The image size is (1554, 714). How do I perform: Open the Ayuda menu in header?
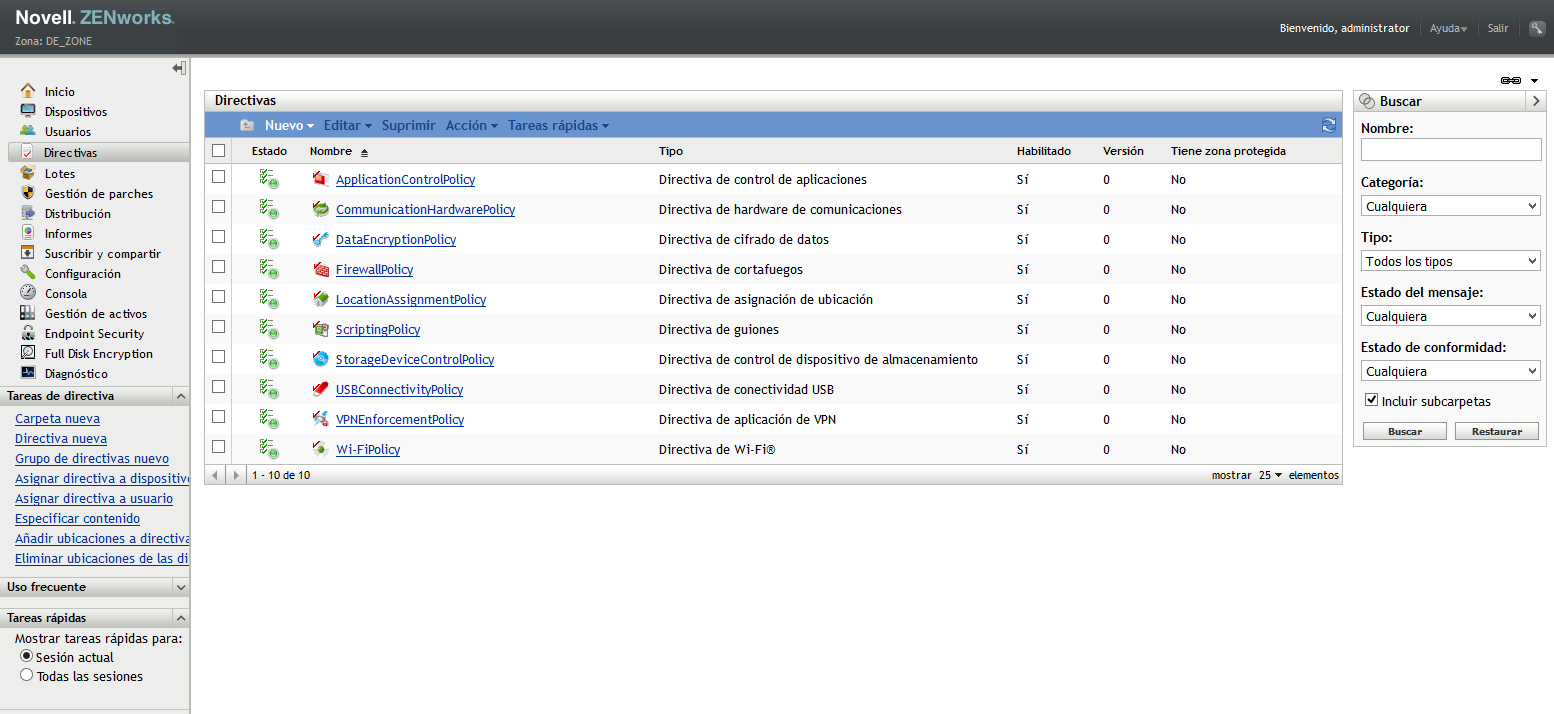[1448, 28]
